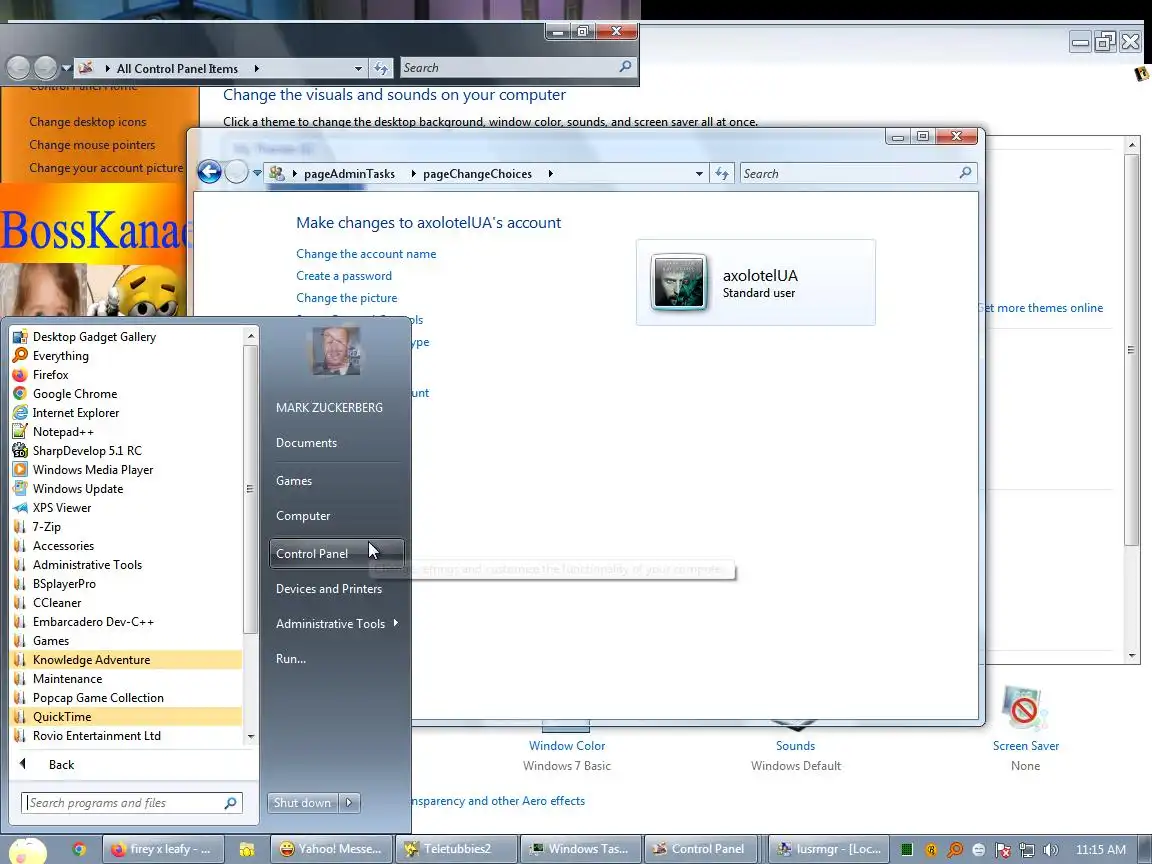
Task: Open Control Panel from Start menu
Action: [x=336, y=554]
